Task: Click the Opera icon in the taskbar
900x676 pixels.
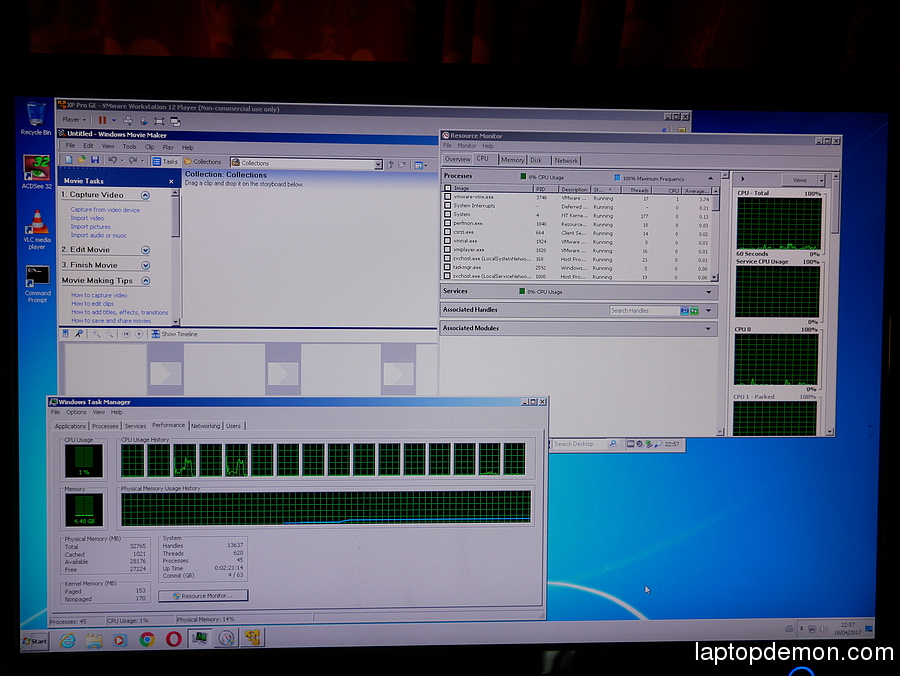Action: tap(173, 640)
